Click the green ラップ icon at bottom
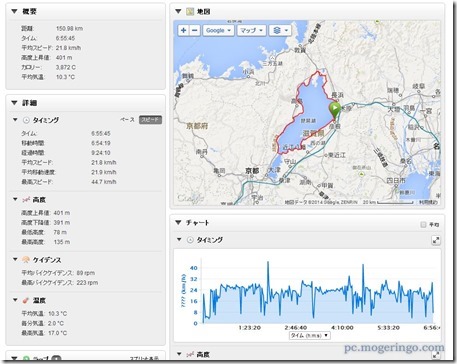 (x=26, y=359)
